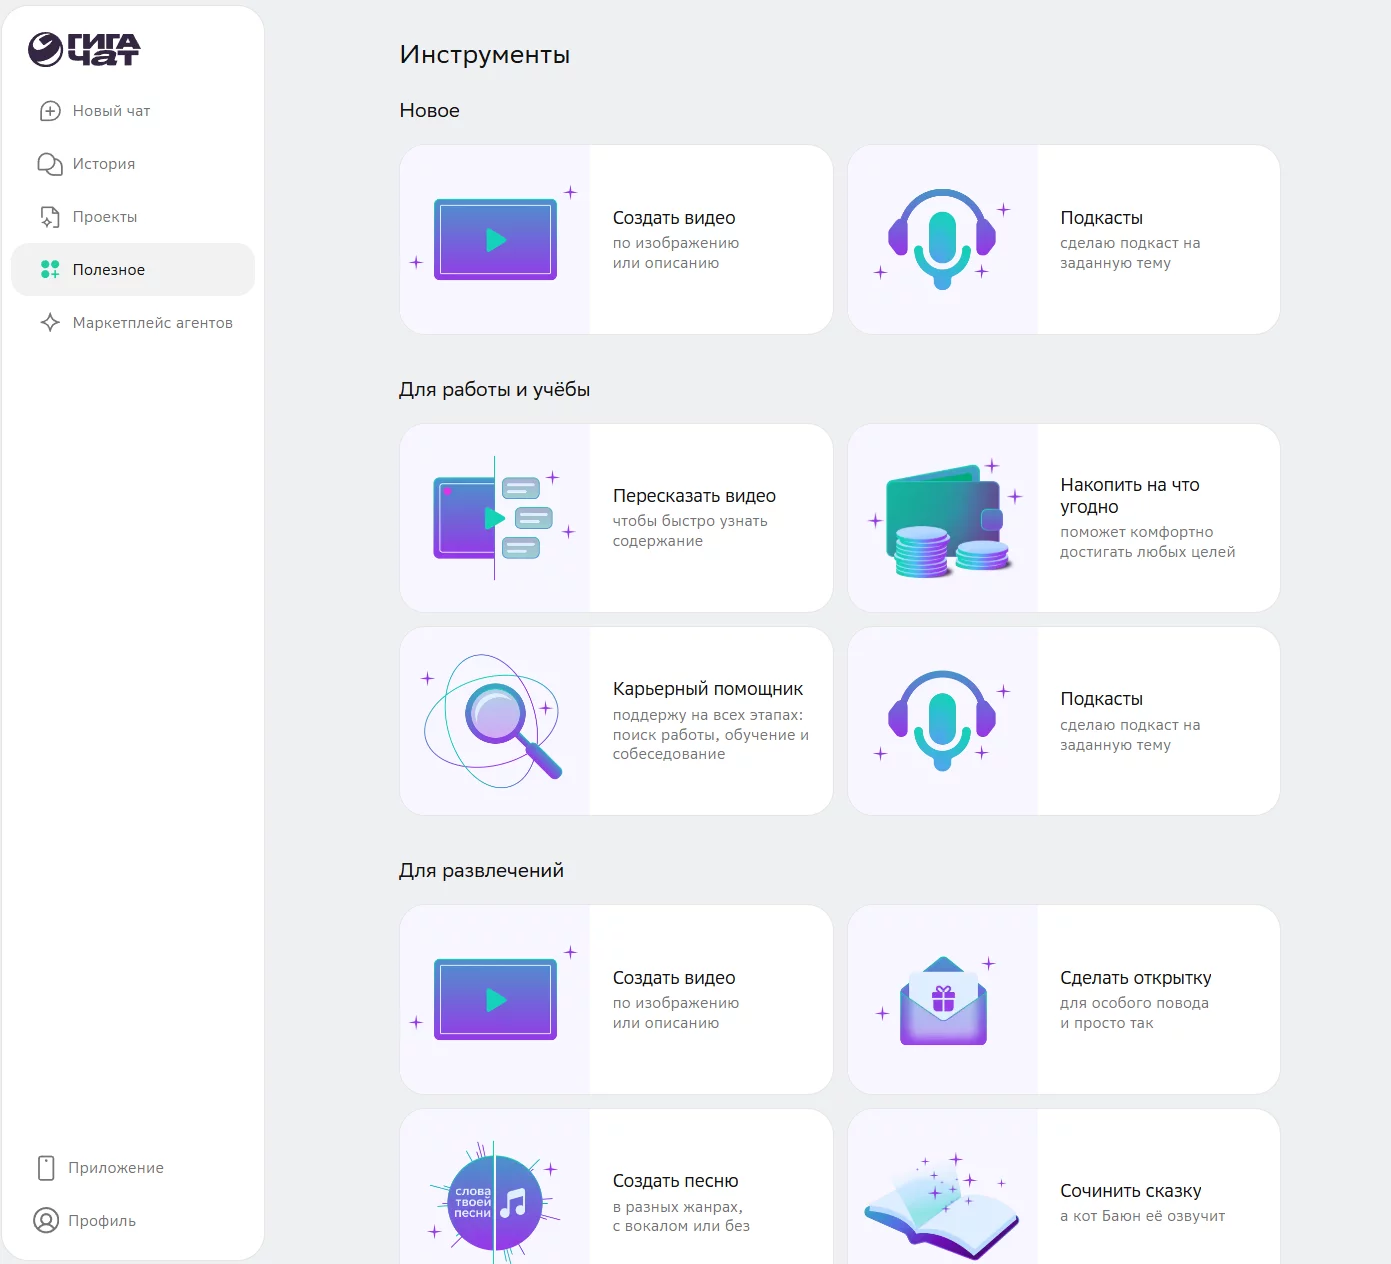This screenshot has width=1391, height=1264.
Task: Open История chat bubbles icon
Action: (x=50, y=164)
